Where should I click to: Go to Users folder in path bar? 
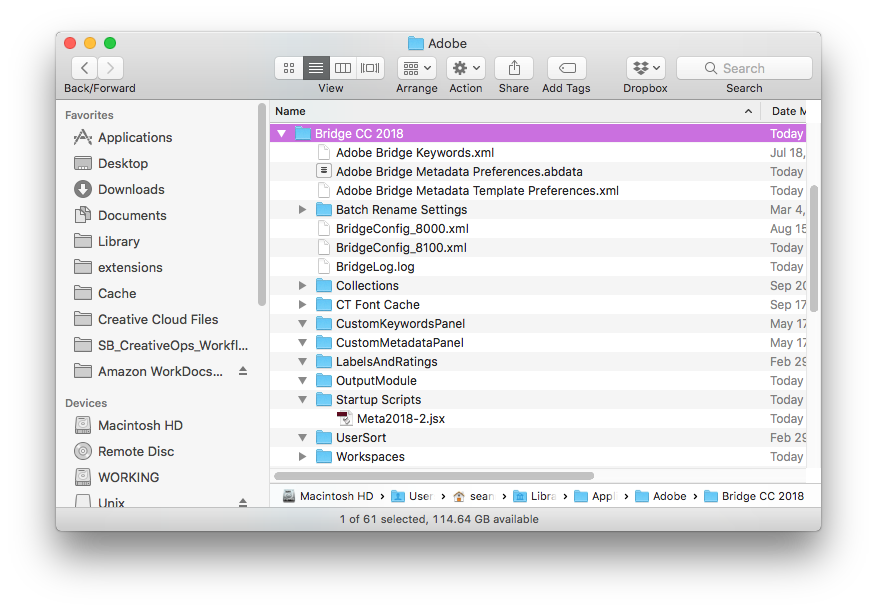(412, 496)
